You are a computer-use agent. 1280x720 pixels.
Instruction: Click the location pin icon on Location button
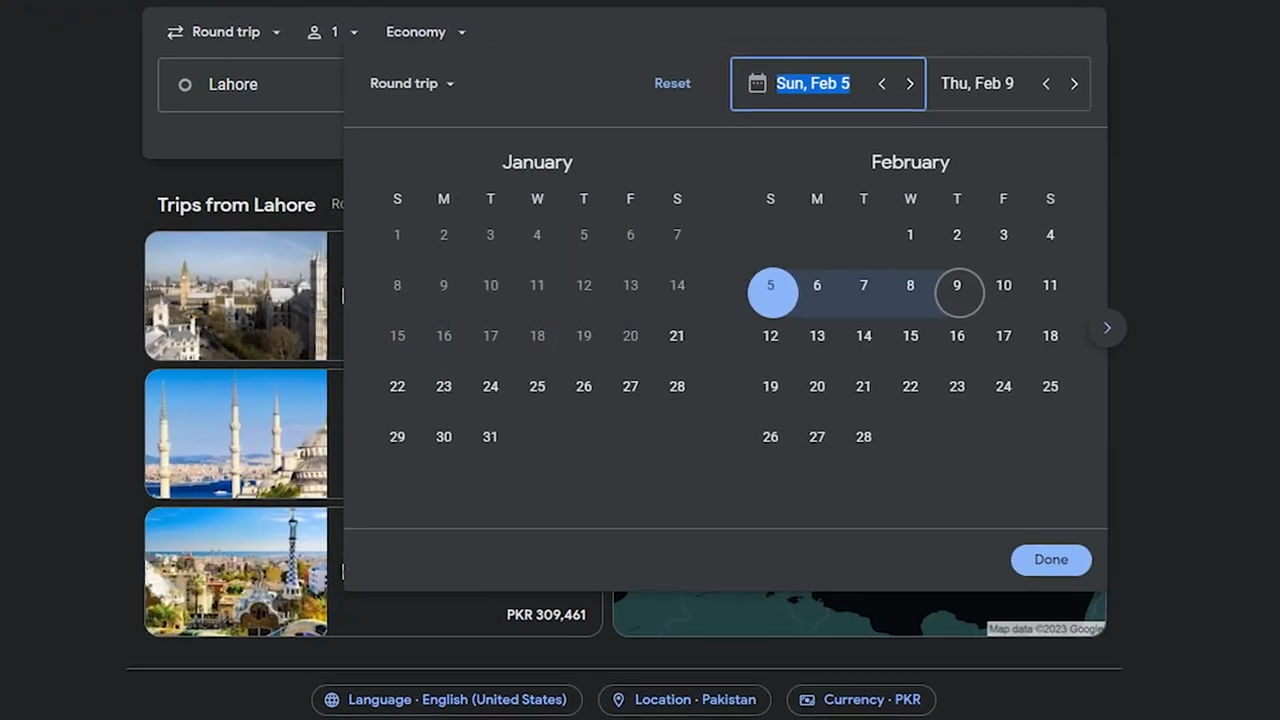tap(618, 699)
